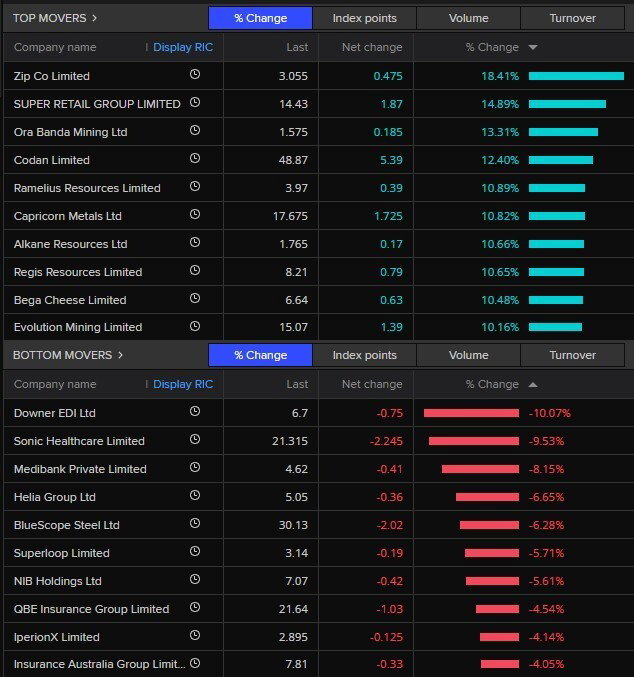Image resolution: width=634 pixels, height=677 pixels.
Task: Click clock icon beside Downer EDI Ltd
Action: pyautogui.click(x=195, y=411)
